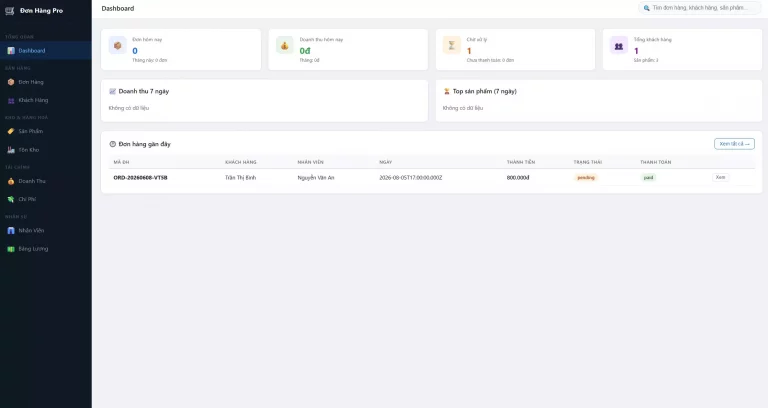Click the Dashboard page title in header
This screenshot has height=408, width=768.
click(118, 8)
